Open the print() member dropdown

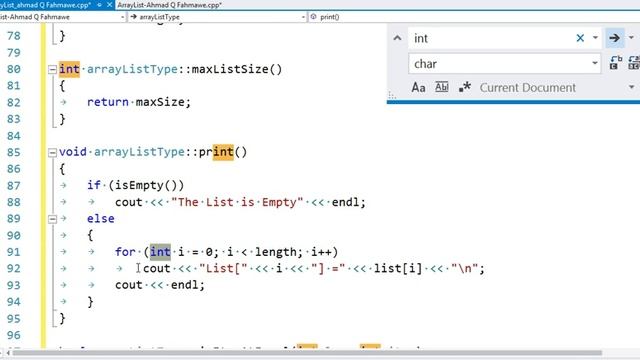coord(473,17)
